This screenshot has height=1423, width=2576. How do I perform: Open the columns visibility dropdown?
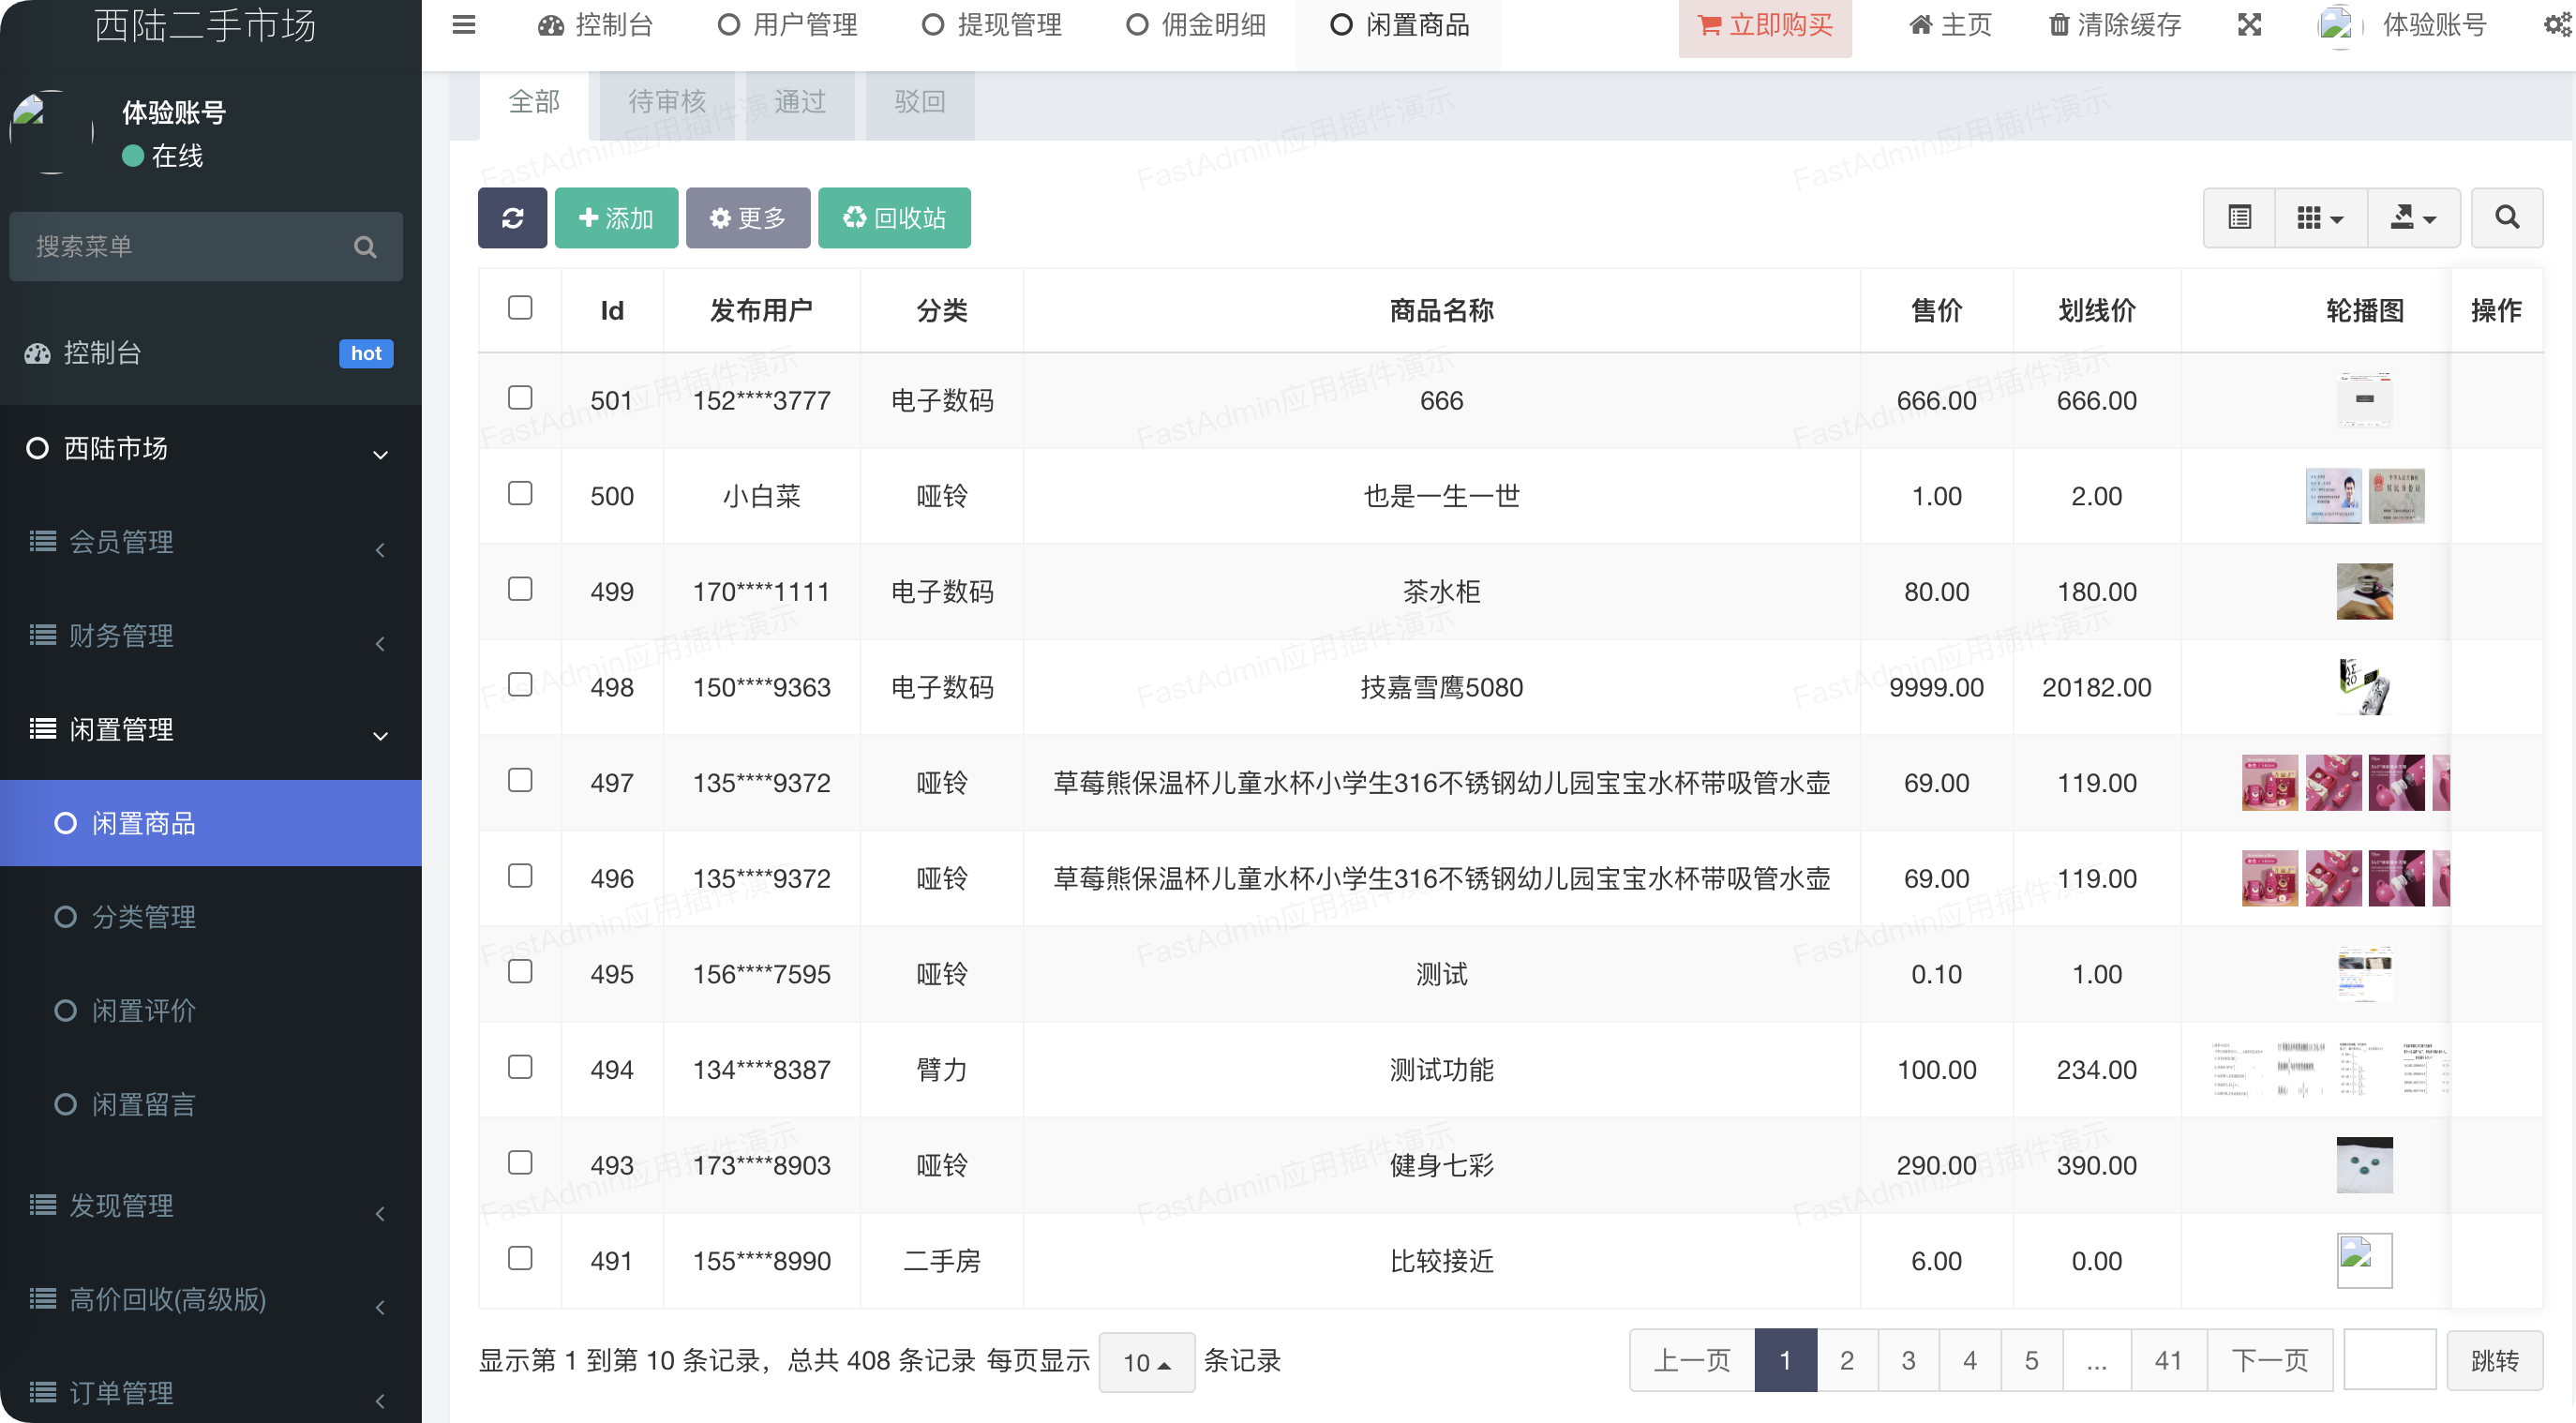(x=2318, y=217)
